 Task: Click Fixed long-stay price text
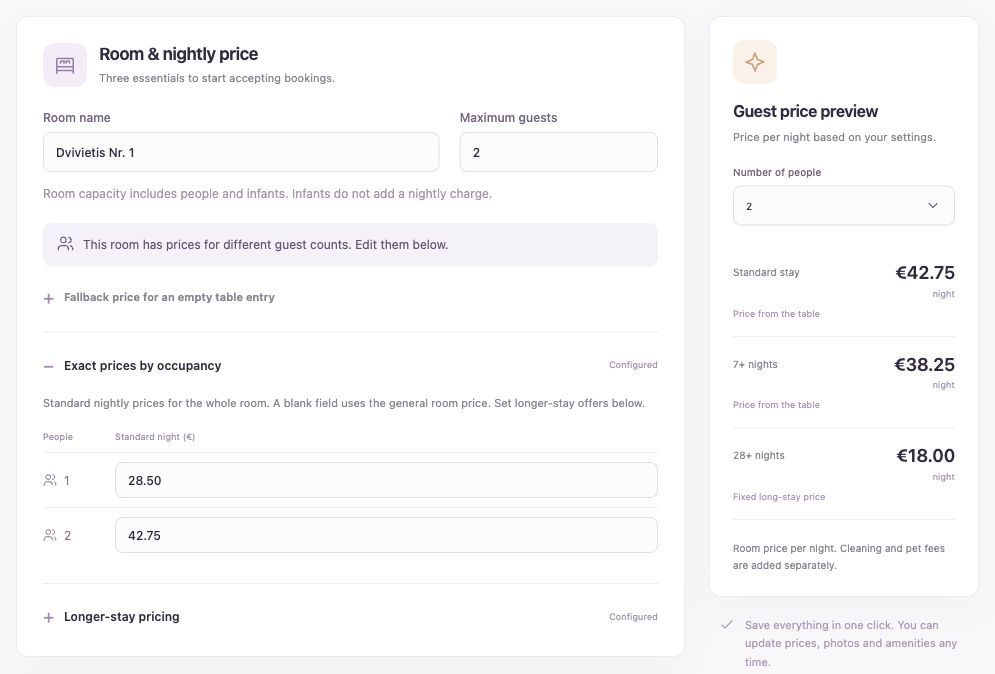tap(779, 497)
